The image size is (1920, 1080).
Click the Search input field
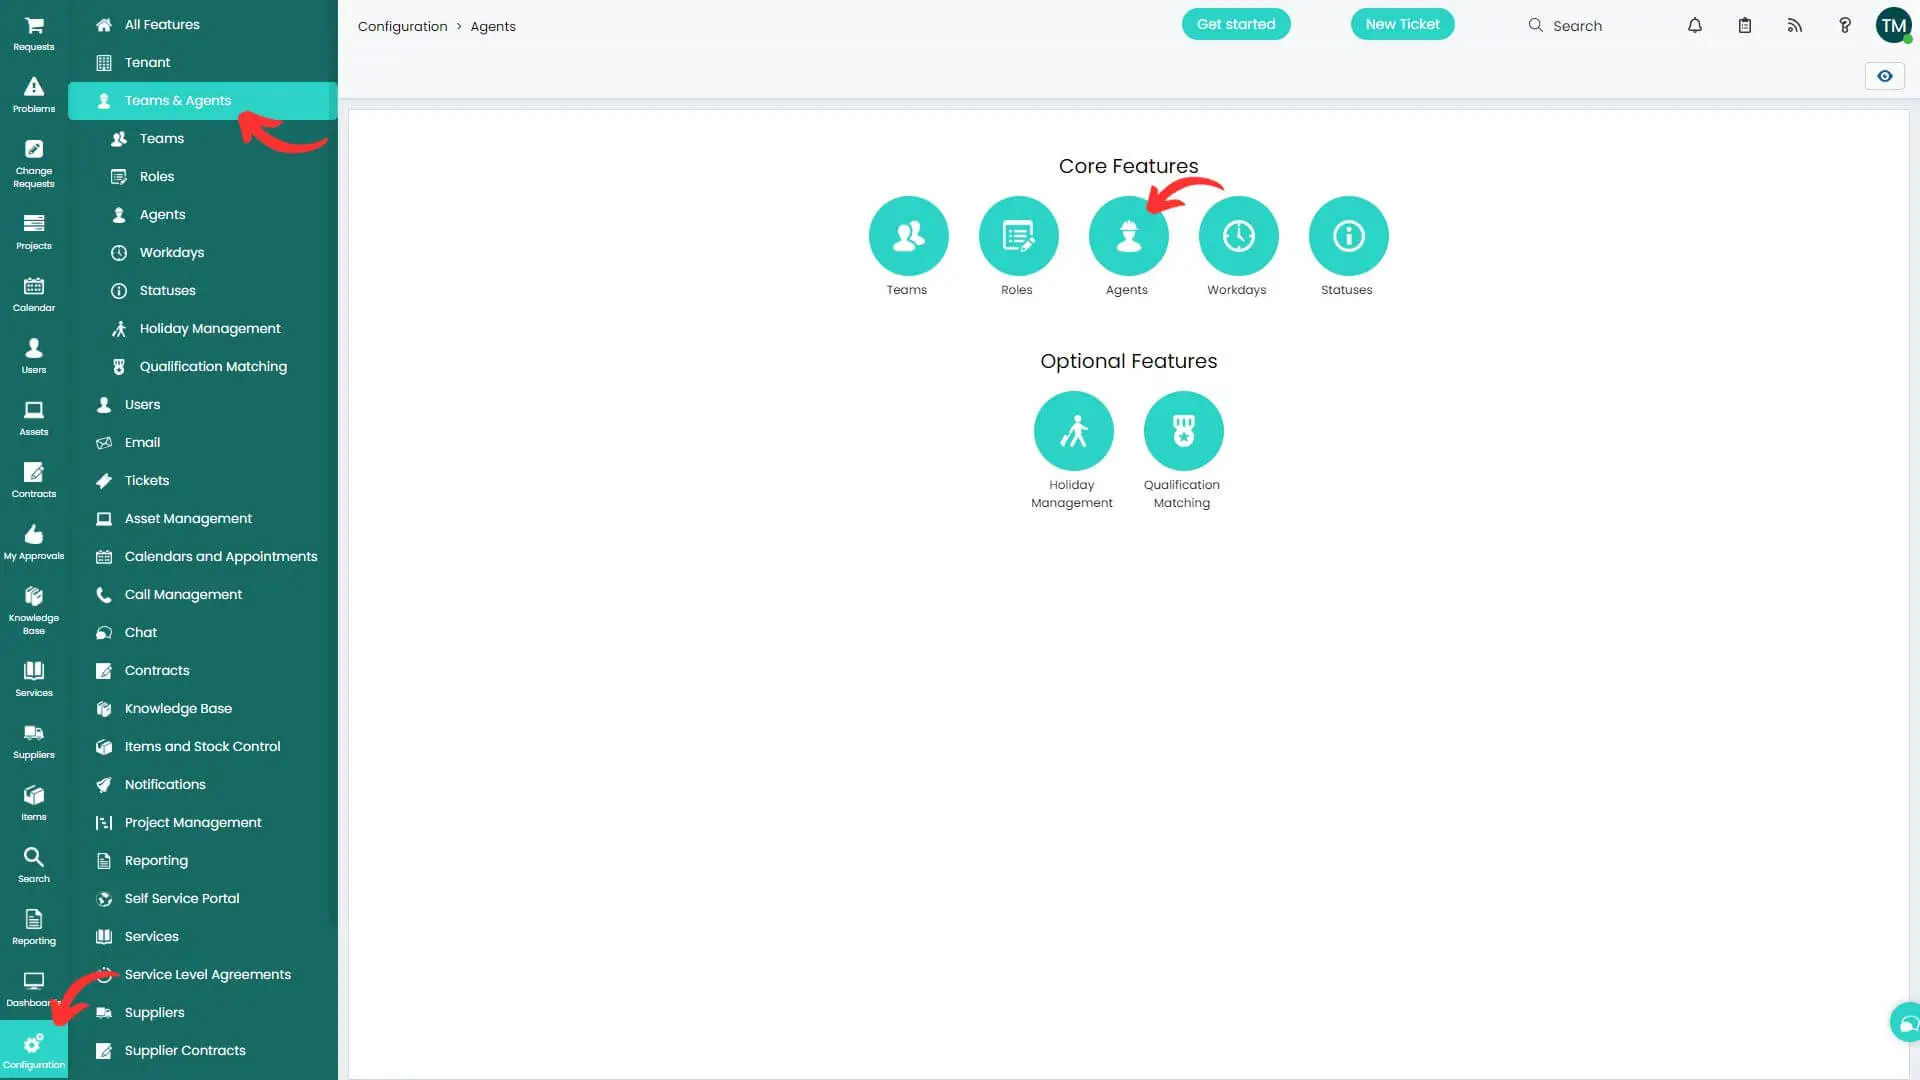[1577, 26]
